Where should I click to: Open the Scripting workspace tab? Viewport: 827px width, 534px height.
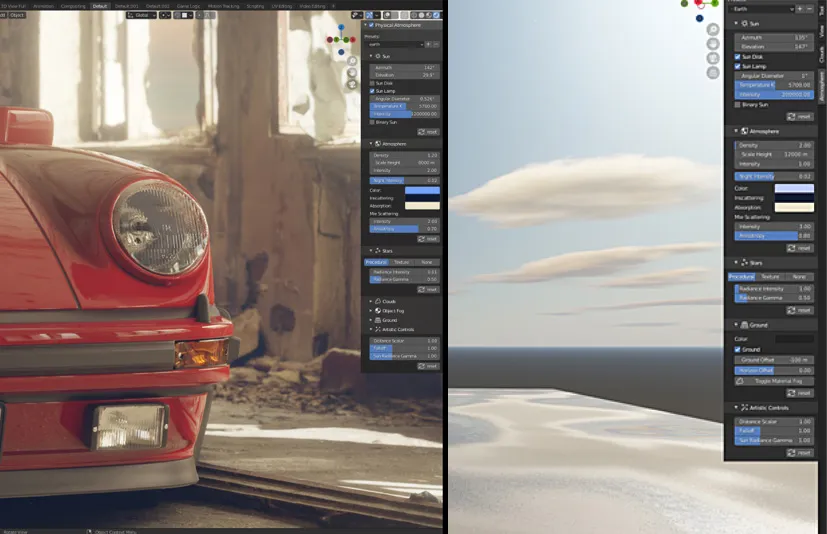point(255,6)
